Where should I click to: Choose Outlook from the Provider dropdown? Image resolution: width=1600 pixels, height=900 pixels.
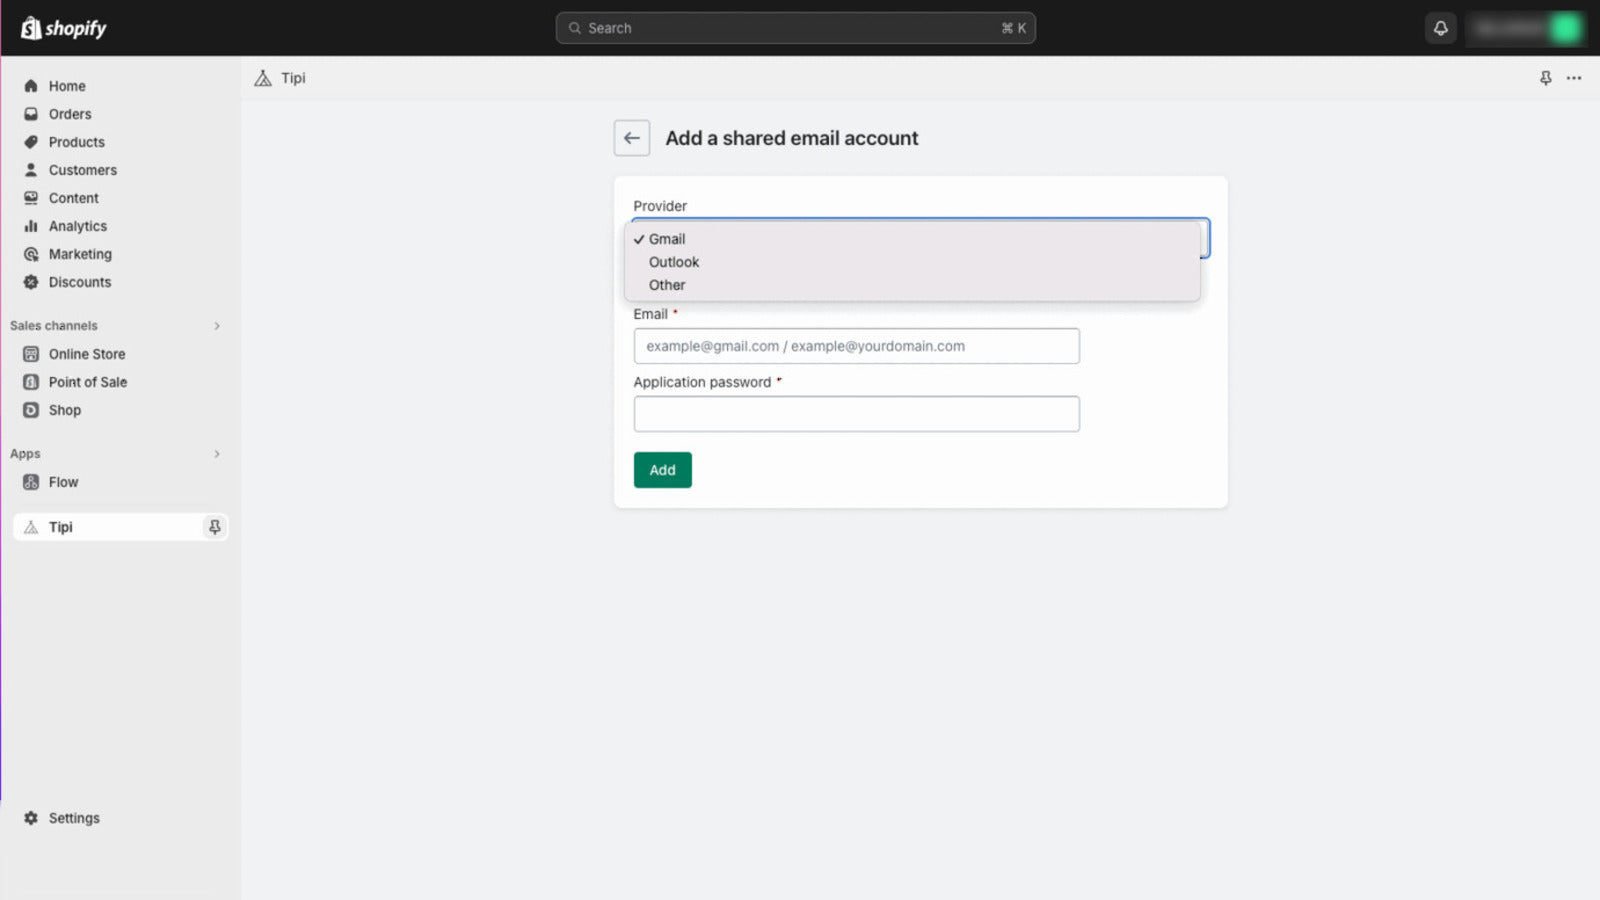674,262
